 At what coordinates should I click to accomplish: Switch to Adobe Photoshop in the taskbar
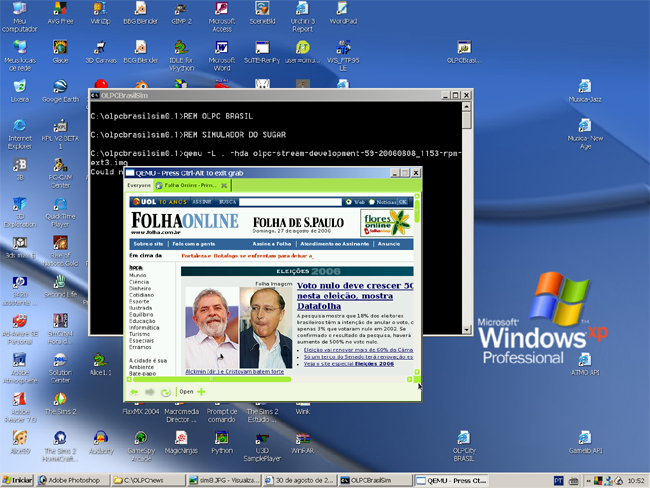tap(69, 480)
